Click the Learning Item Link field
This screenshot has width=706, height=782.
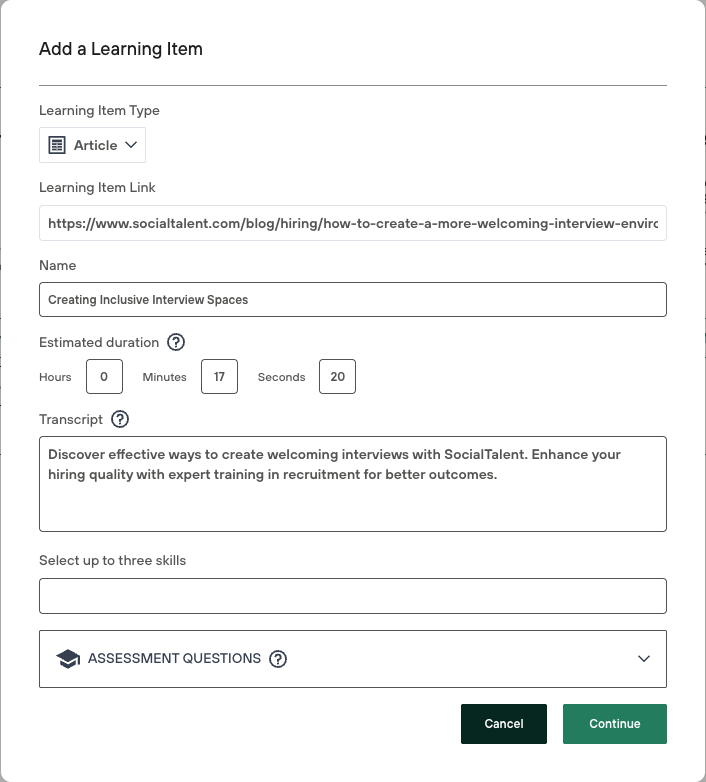tap(352, 223)
